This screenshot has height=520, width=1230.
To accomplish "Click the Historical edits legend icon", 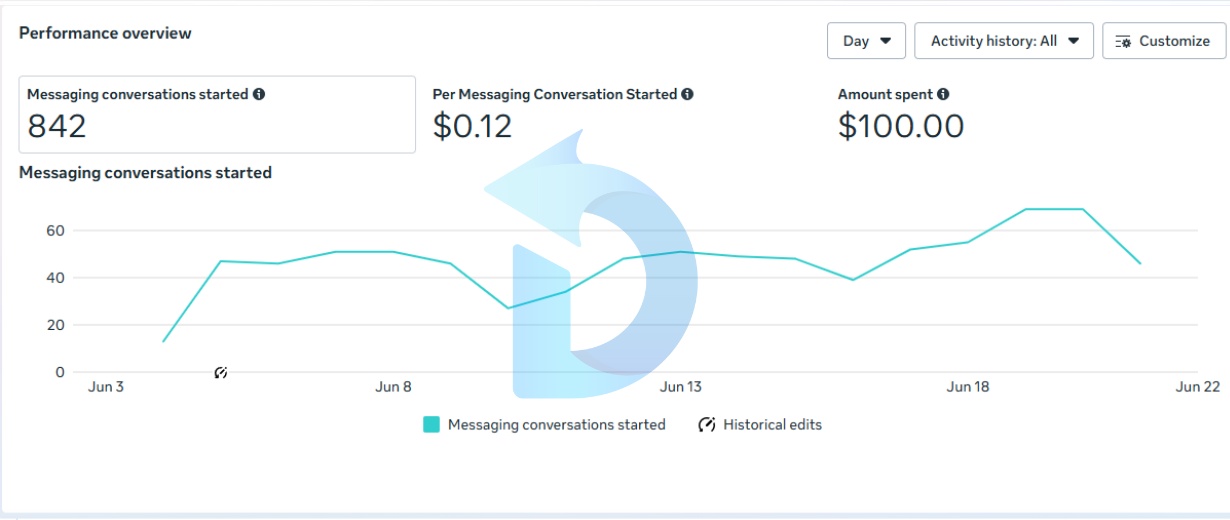I will (707, 425).
